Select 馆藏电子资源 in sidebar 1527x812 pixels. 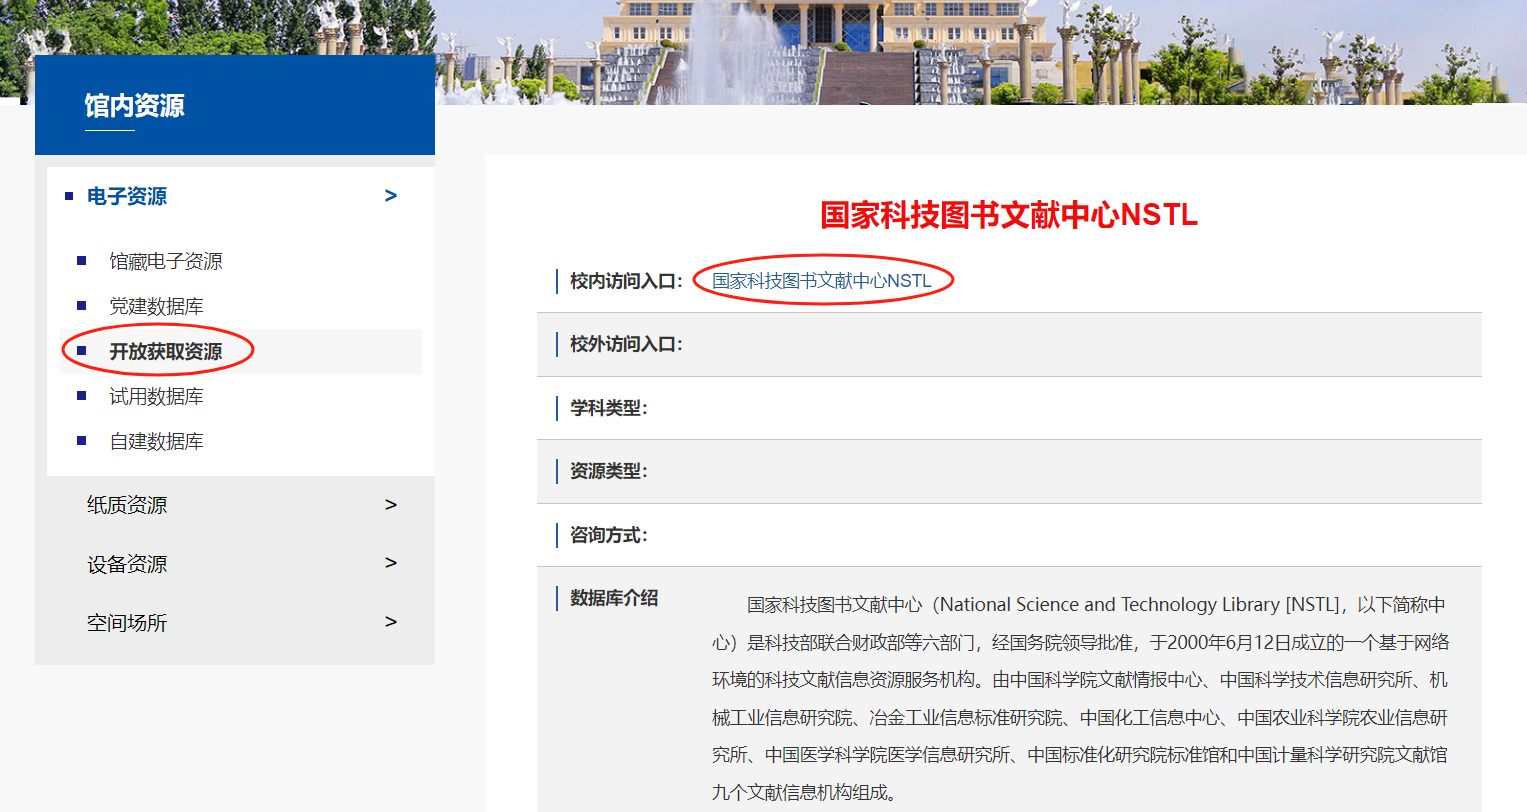coord(166,261)
